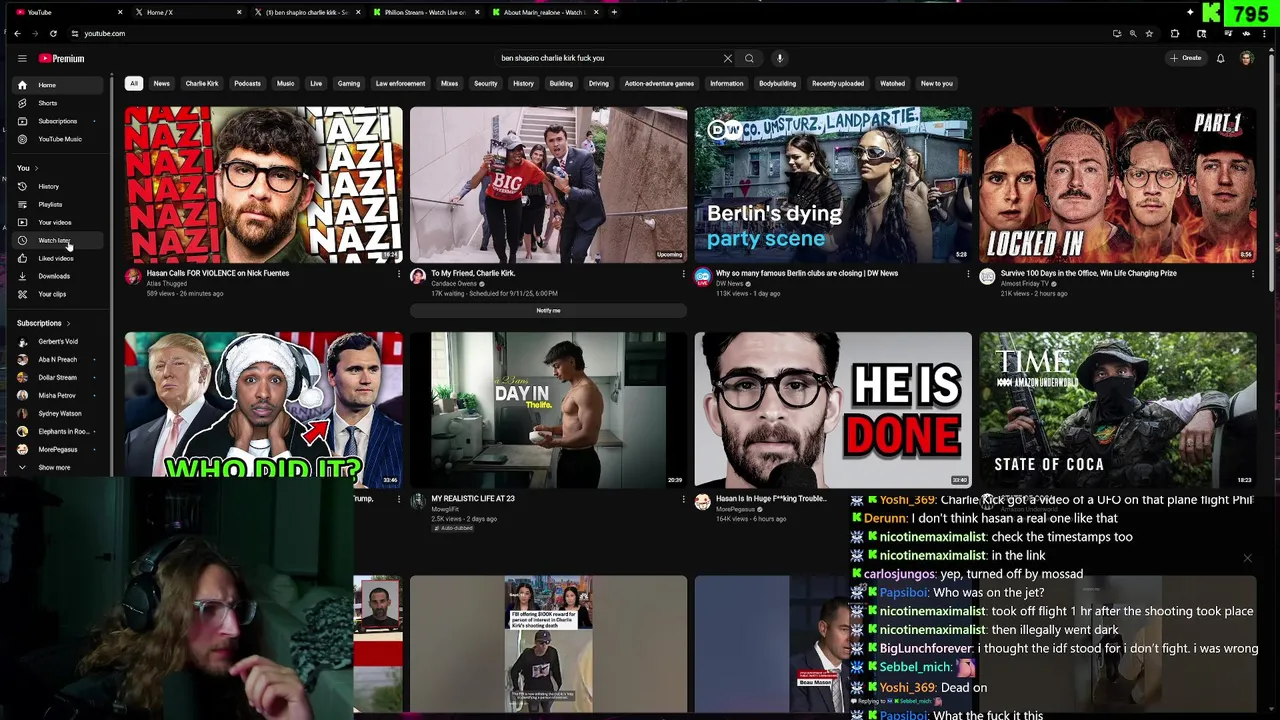Open STATE OF COCA video thumbnail
The image size is (1280, 720).
coord(1118,410)
